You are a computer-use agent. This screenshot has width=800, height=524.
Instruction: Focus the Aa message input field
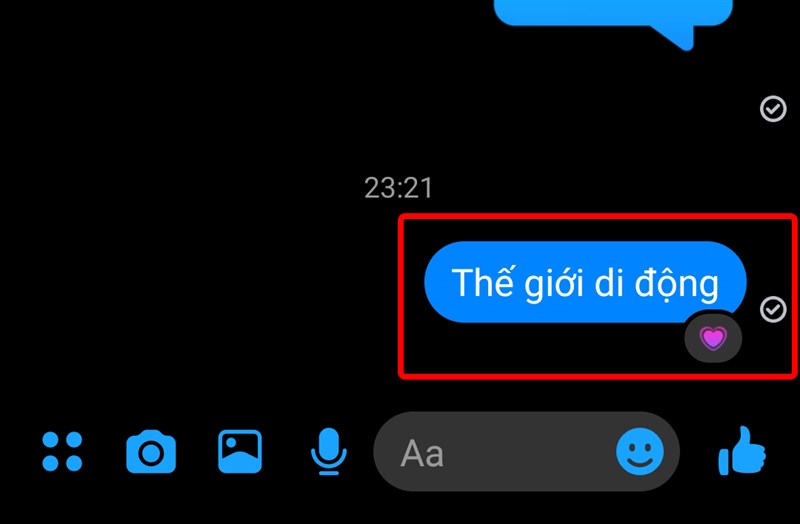tap(526, 452)
